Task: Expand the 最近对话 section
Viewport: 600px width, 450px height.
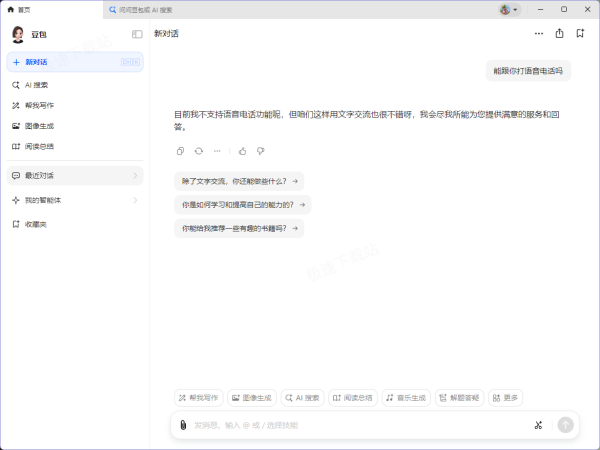Action: click(75, 176)
